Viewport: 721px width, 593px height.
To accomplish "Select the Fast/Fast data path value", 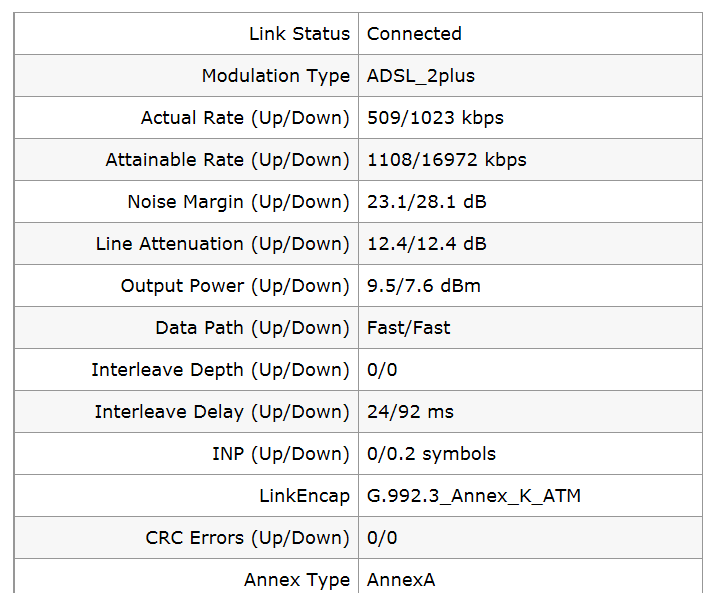I will 408,328.
